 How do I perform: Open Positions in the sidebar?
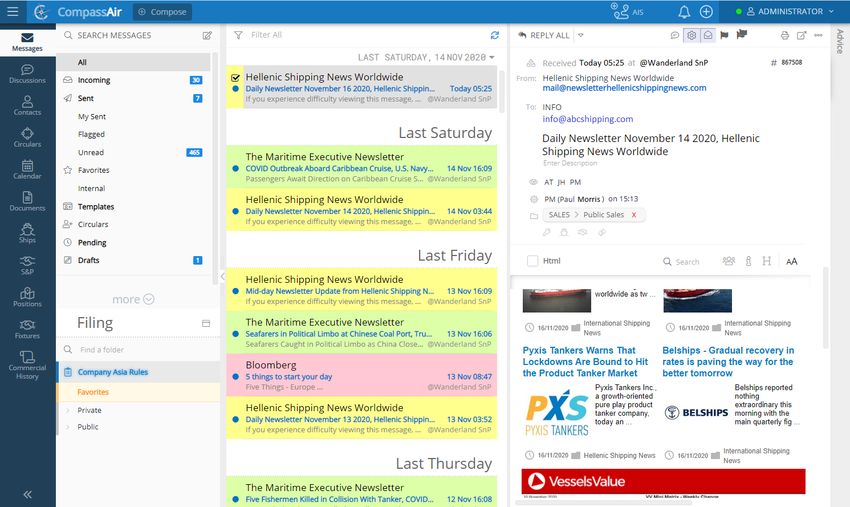pos(27,297)
